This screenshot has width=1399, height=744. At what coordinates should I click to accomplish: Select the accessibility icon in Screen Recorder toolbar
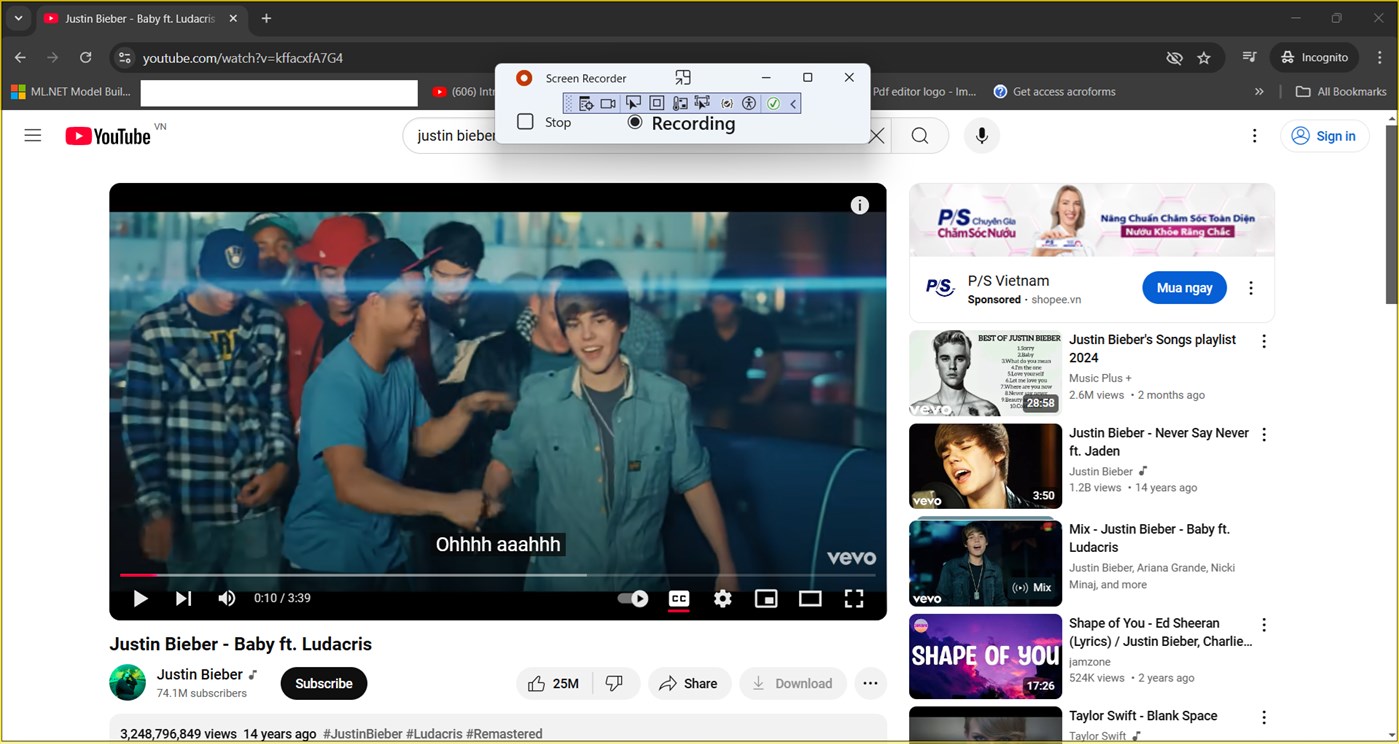pos(748,103)
